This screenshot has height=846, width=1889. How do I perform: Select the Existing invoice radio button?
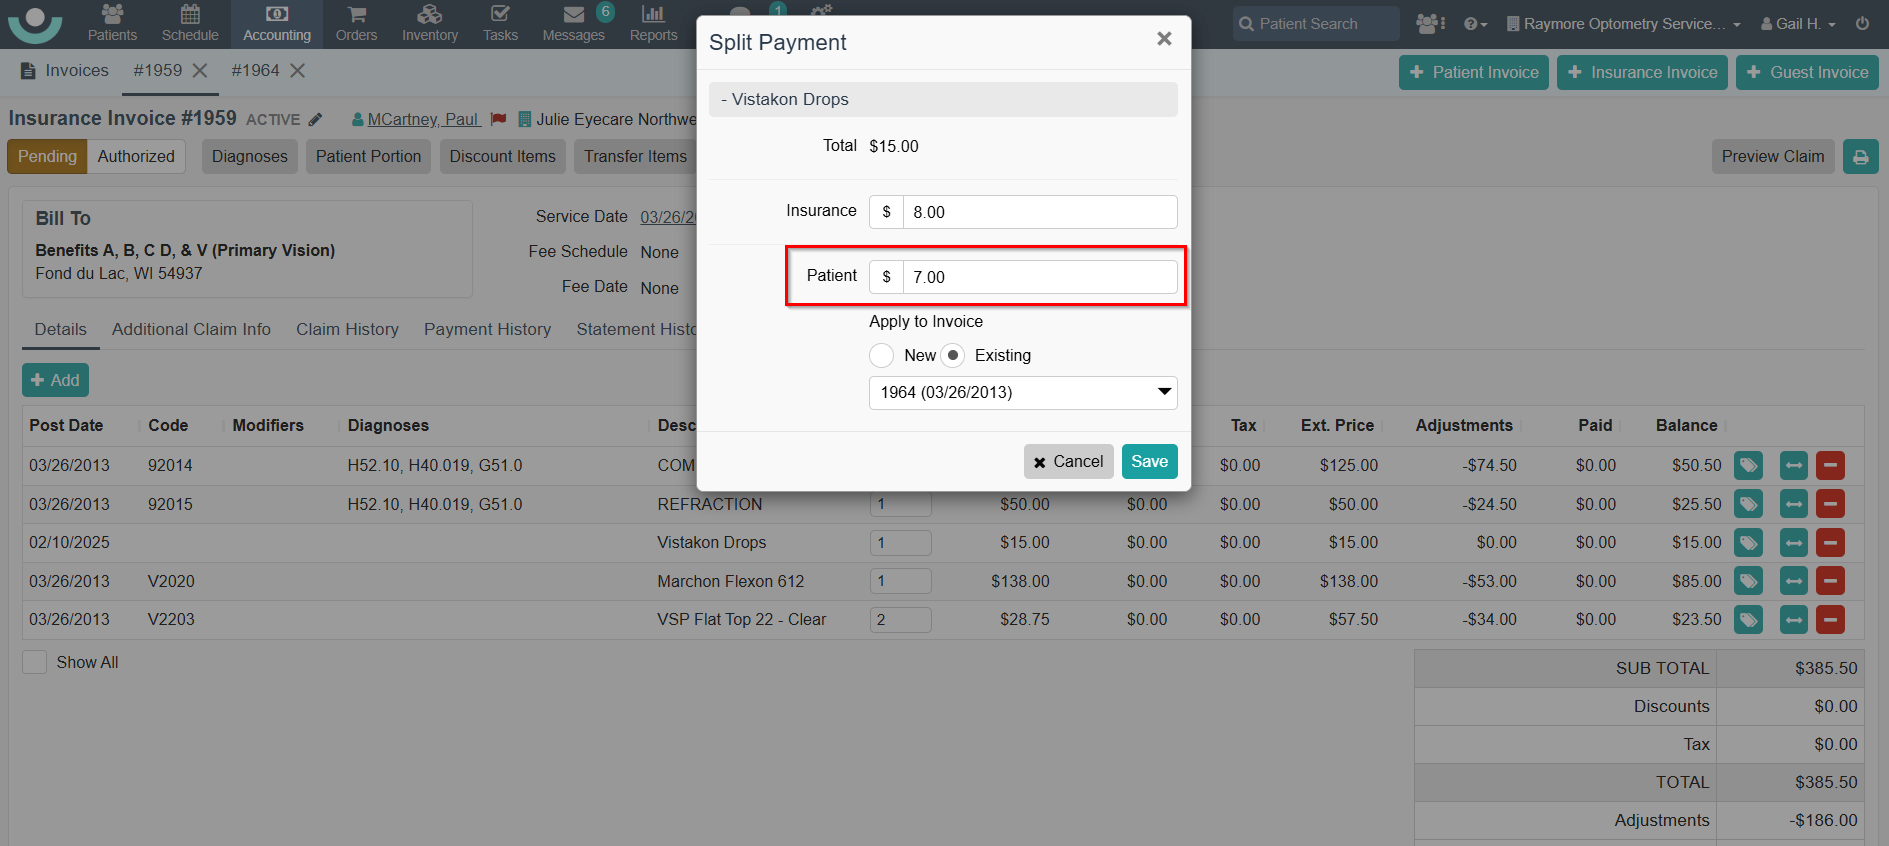coord(953,356)
